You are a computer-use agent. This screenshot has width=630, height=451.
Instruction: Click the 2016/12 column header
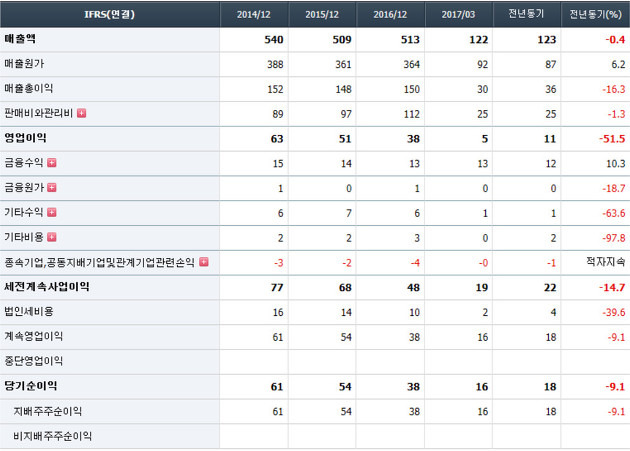click(x=391, y=14)
